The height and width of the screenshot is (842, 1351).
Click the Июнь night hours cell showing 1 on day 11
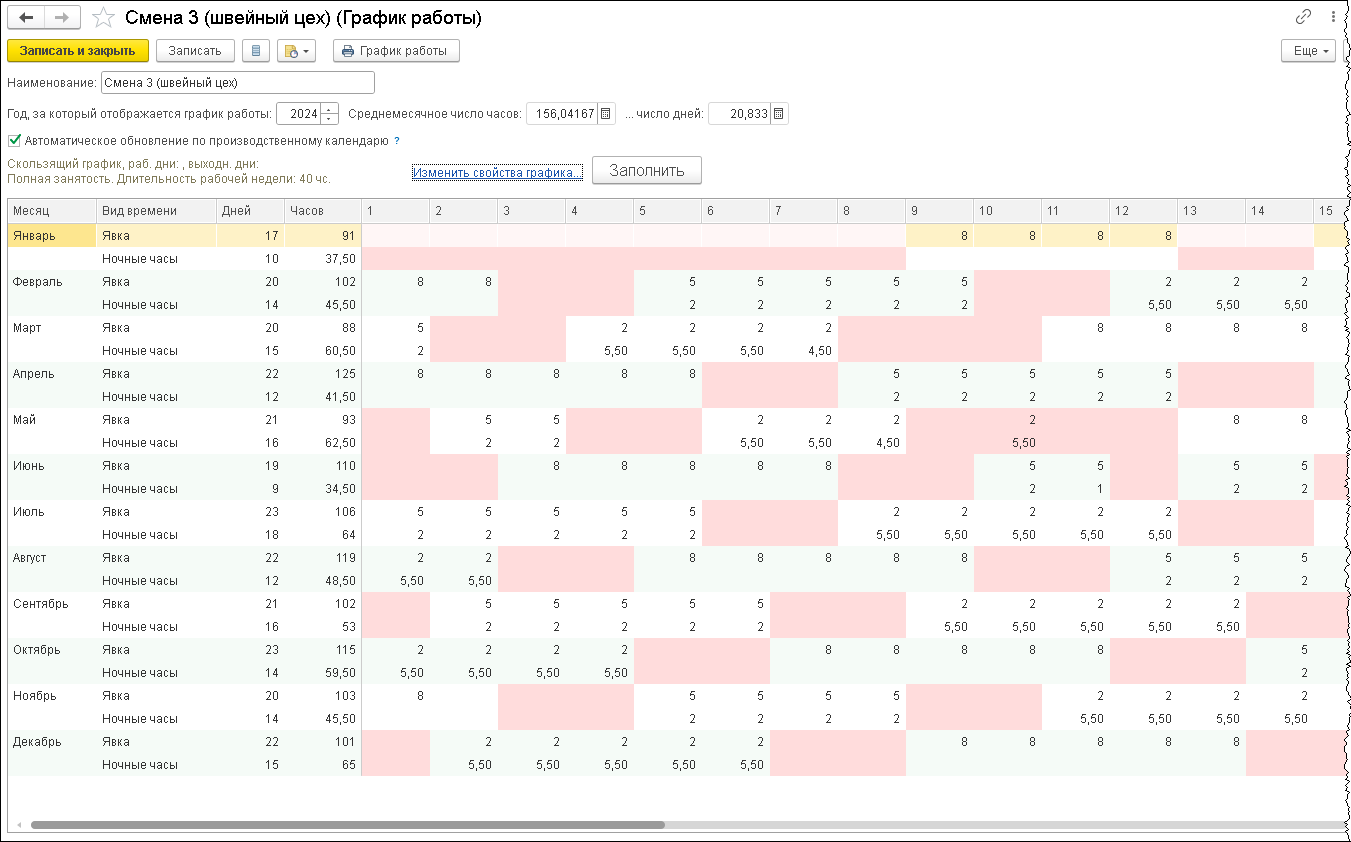coord(1075,489)
